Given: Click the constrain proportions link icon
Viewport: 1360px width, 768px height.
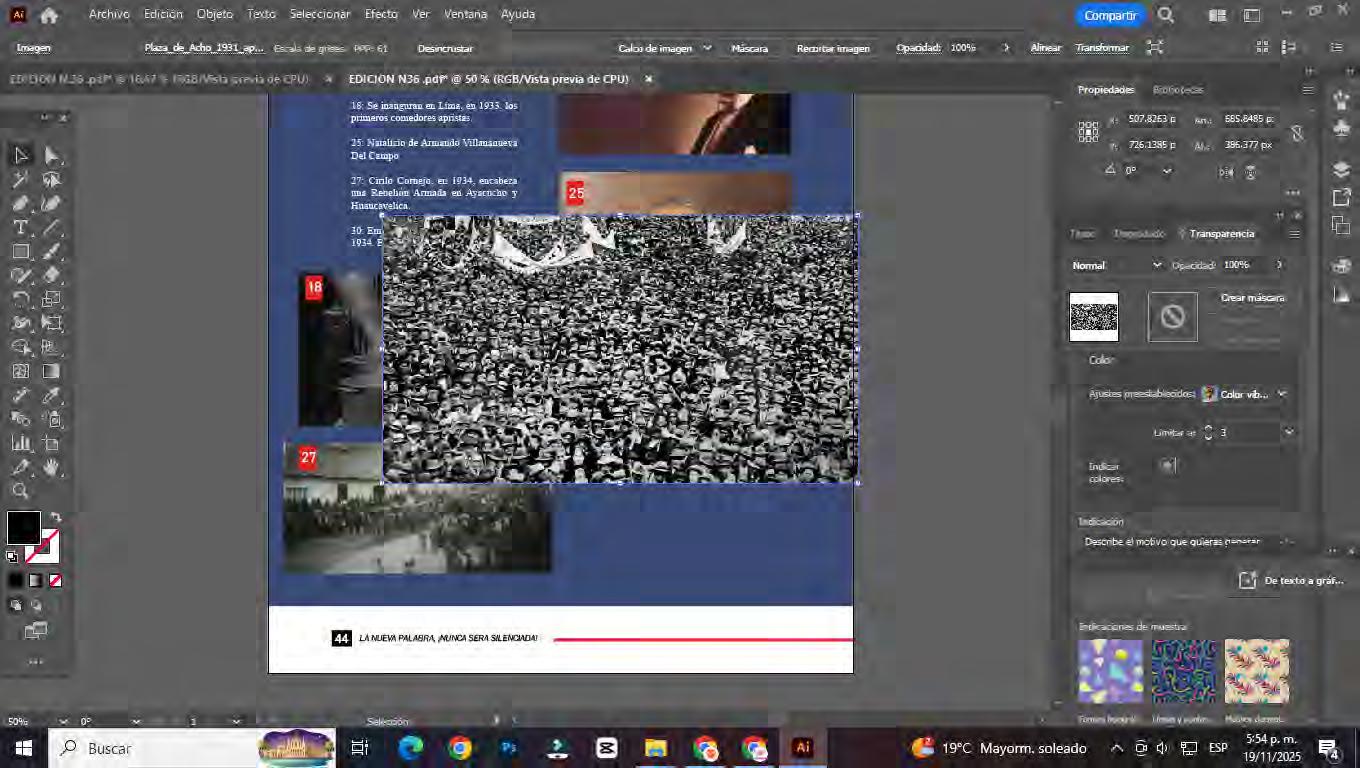Looking at the screenshot, I should coord(1297,133).
